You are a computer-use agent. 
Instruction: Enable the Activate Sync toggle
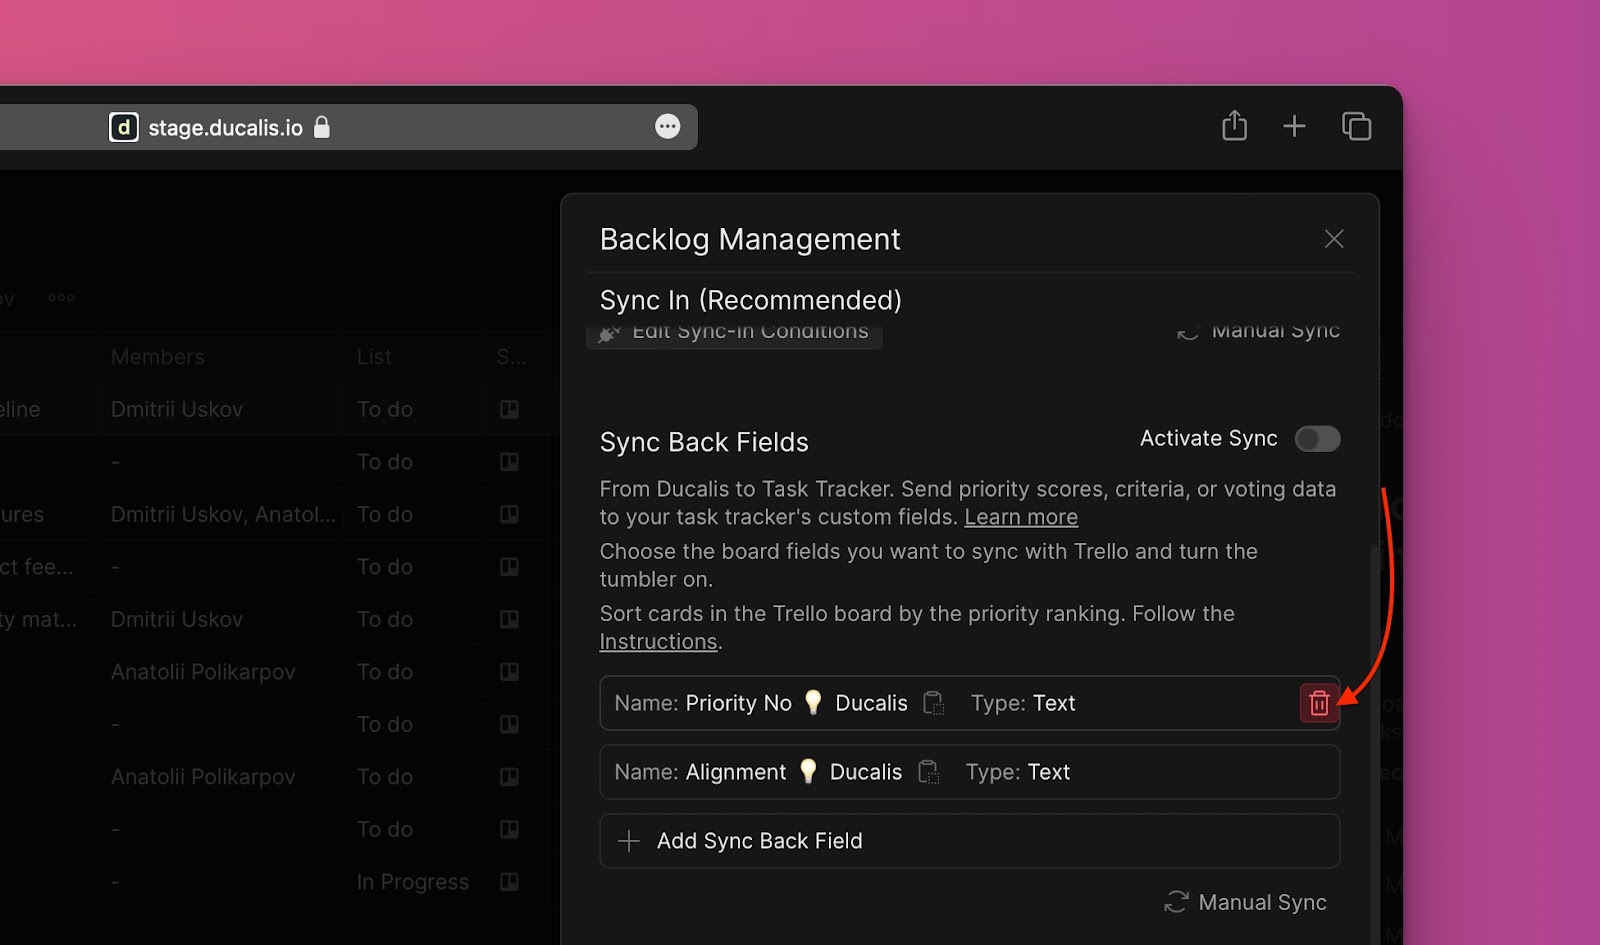point(1316,439)
